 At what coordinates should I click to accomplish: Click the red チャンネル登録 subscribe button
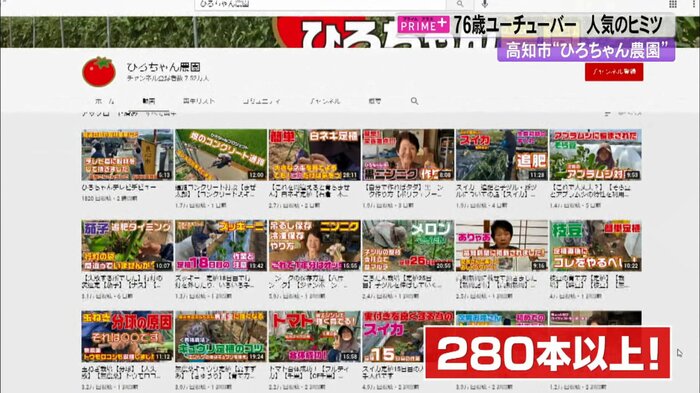click(614, 71)
